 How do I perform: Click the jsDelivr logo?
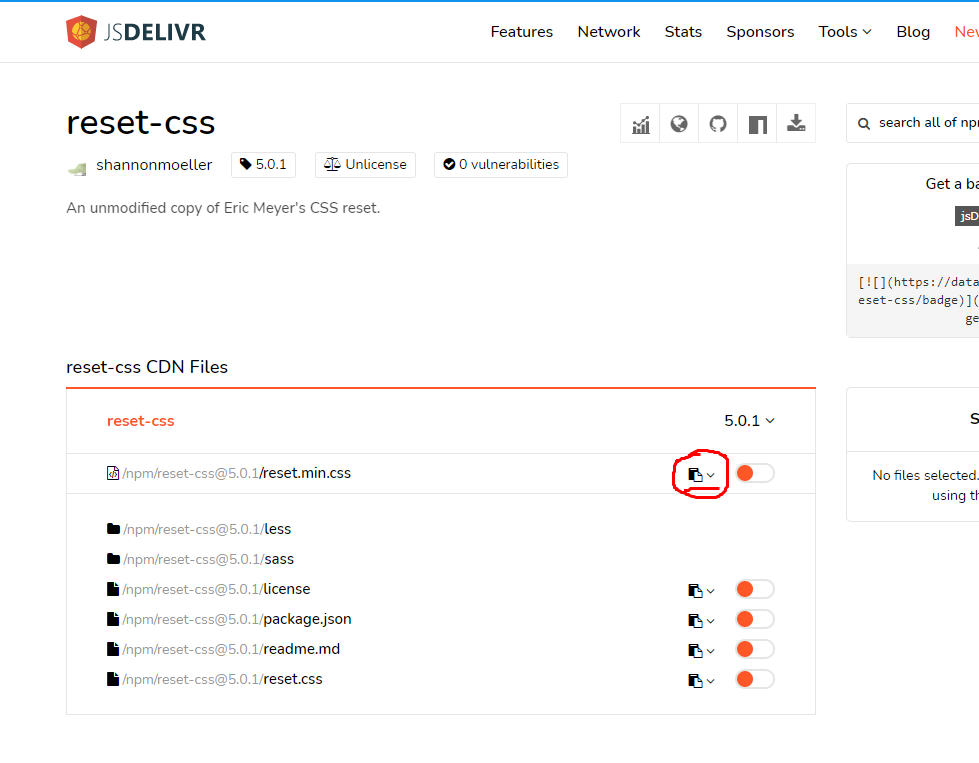[135, 32]
